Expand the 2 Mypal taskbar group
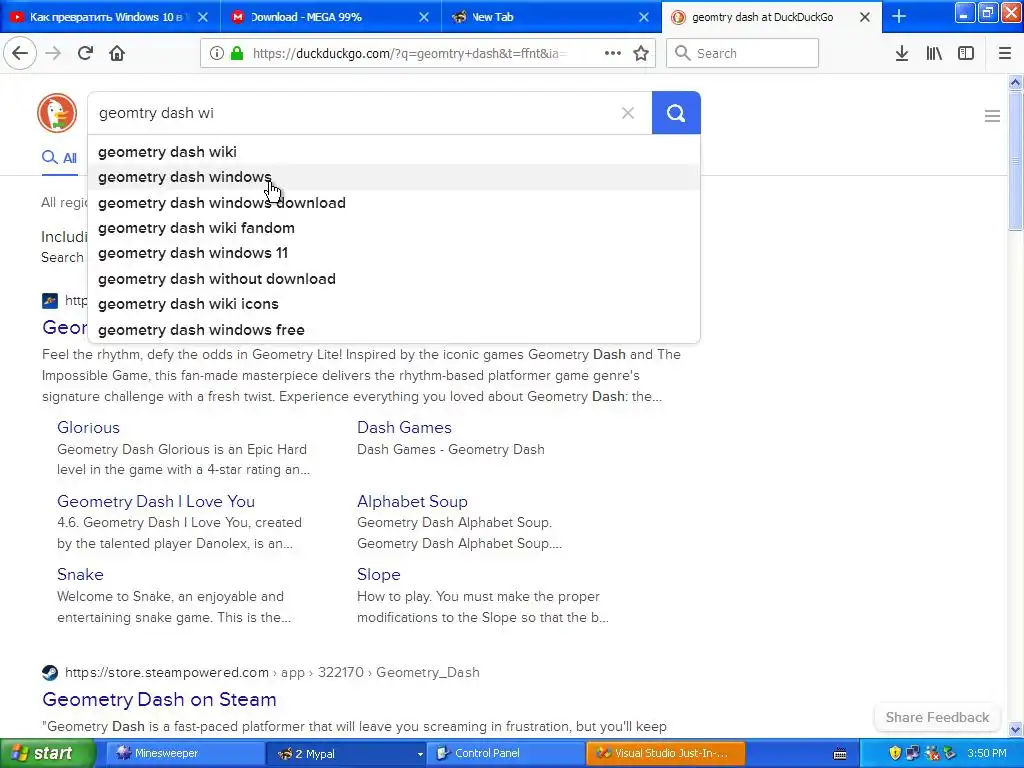This screenshot has height=768, width=1024. coord(346,753)
